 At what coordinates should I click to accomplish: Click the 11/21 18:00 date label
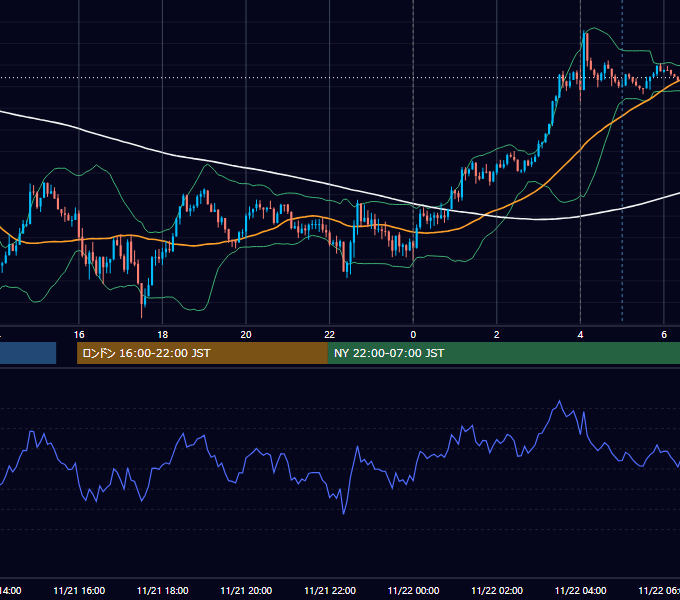click(163, 590)
